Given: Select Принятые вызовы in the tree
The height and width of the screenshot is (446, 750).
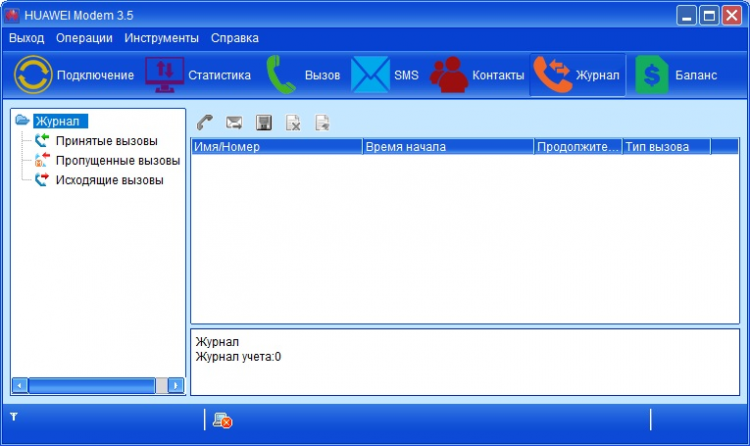Looking at the screenshot, I should 107,141.
